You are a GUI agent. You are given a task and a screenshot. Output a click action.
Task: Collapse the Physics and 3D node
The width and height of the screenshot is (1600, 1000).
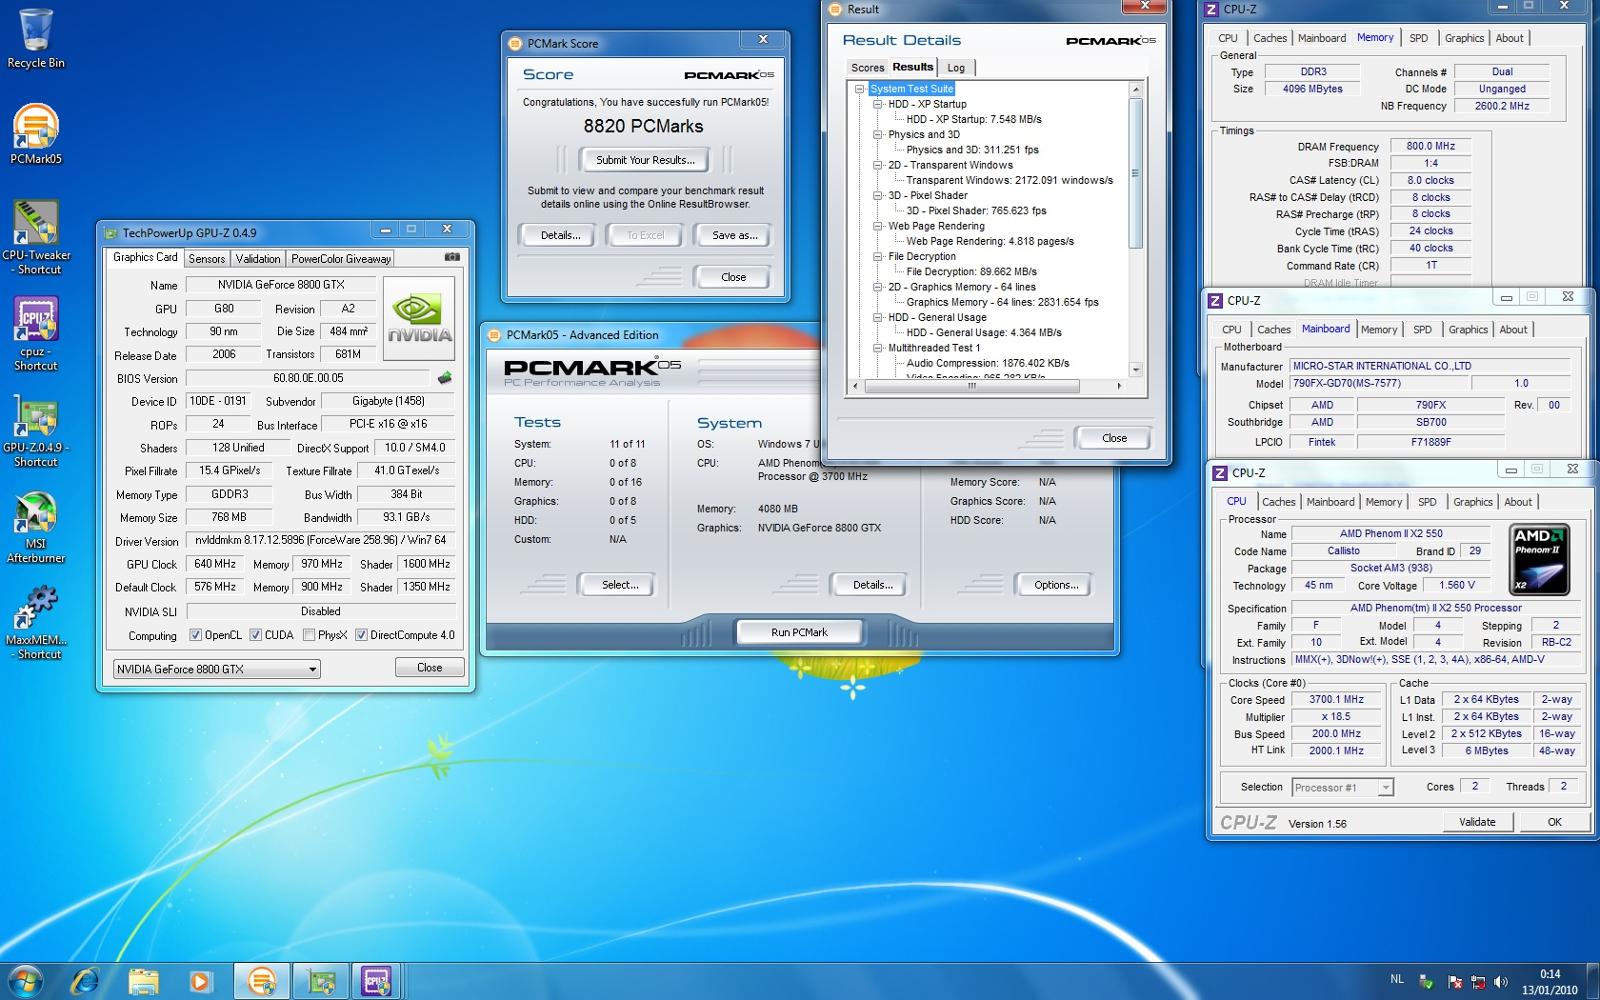tap(877, 134)
